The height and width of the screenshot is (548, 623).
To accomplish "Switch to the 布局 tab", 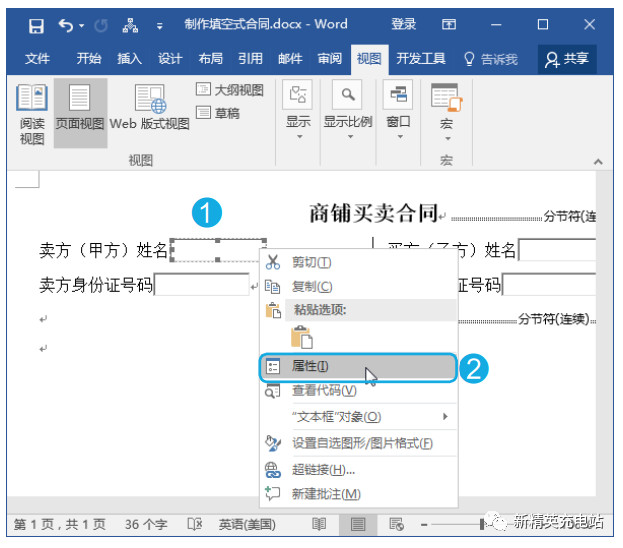I will coord(211,59).
